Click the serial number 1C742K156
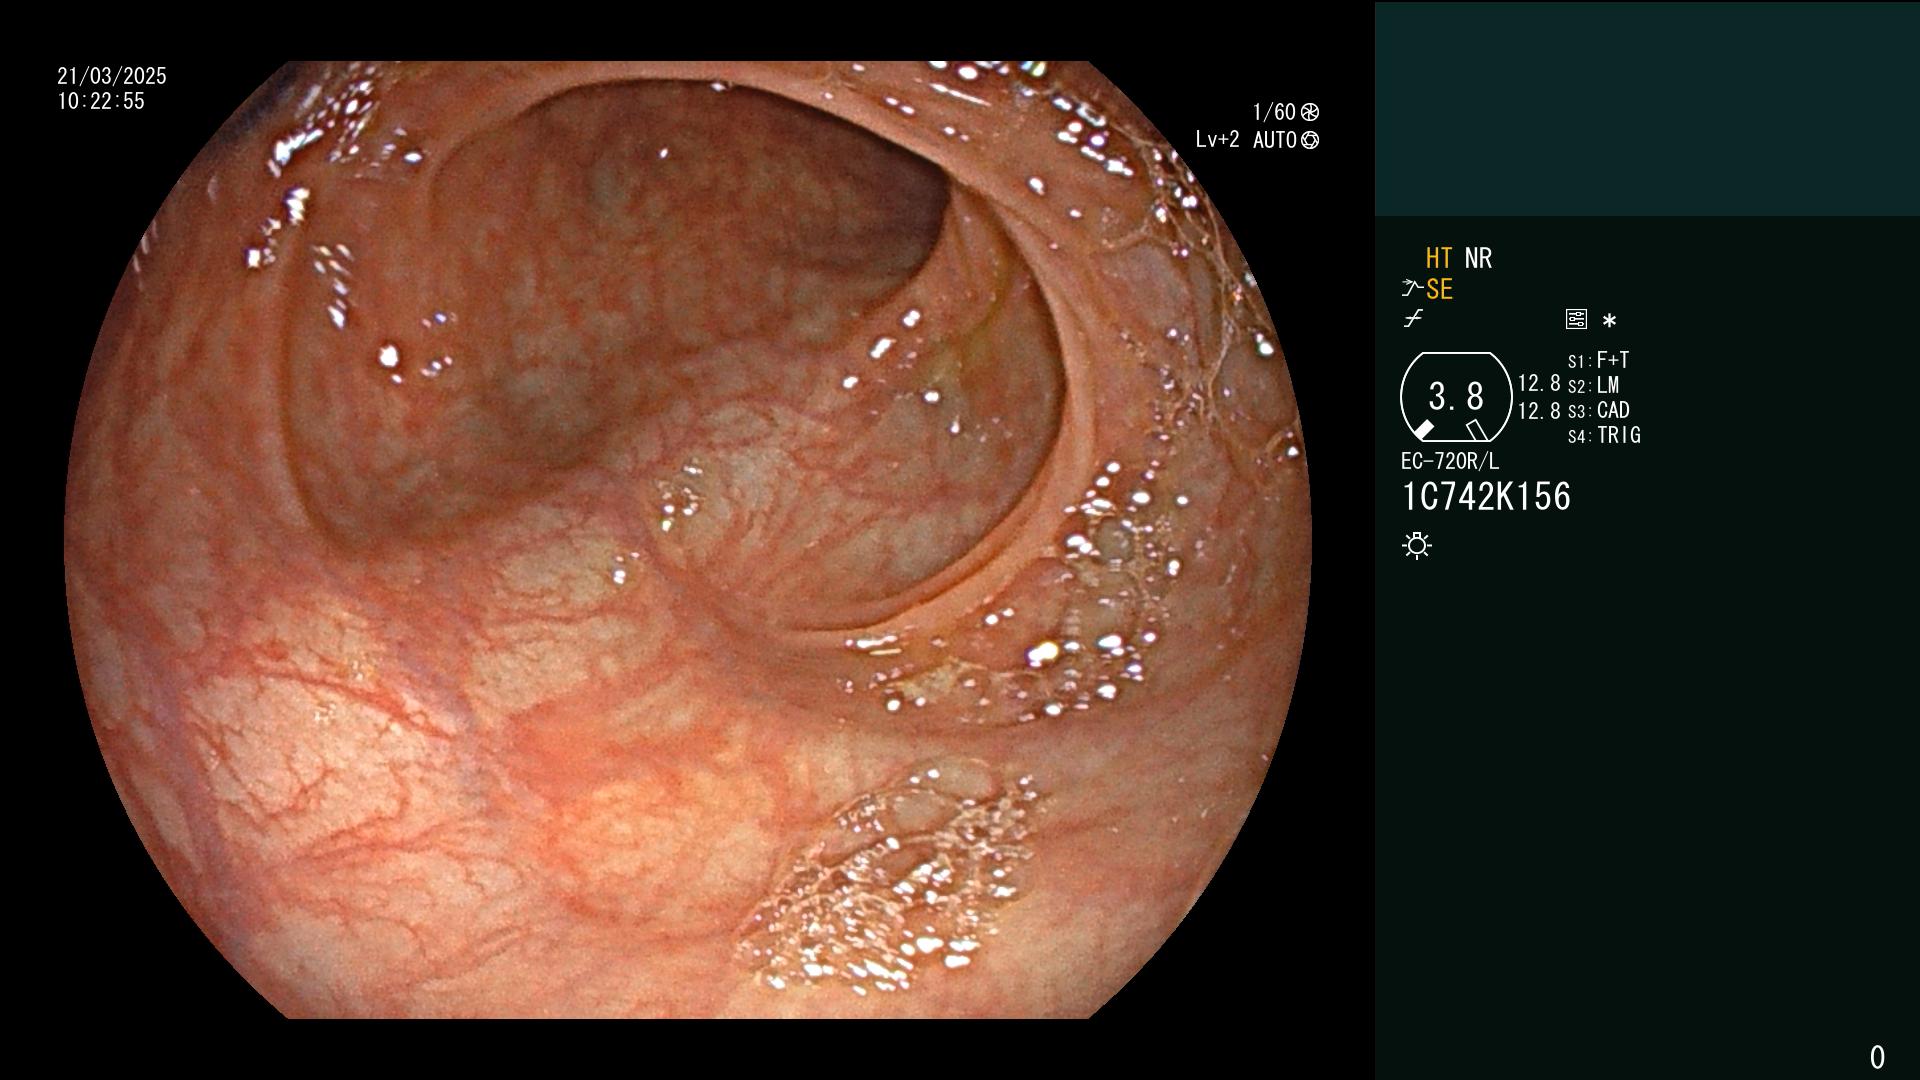This screenshot has height=1080, width=1920. (x=1486, y=497)
